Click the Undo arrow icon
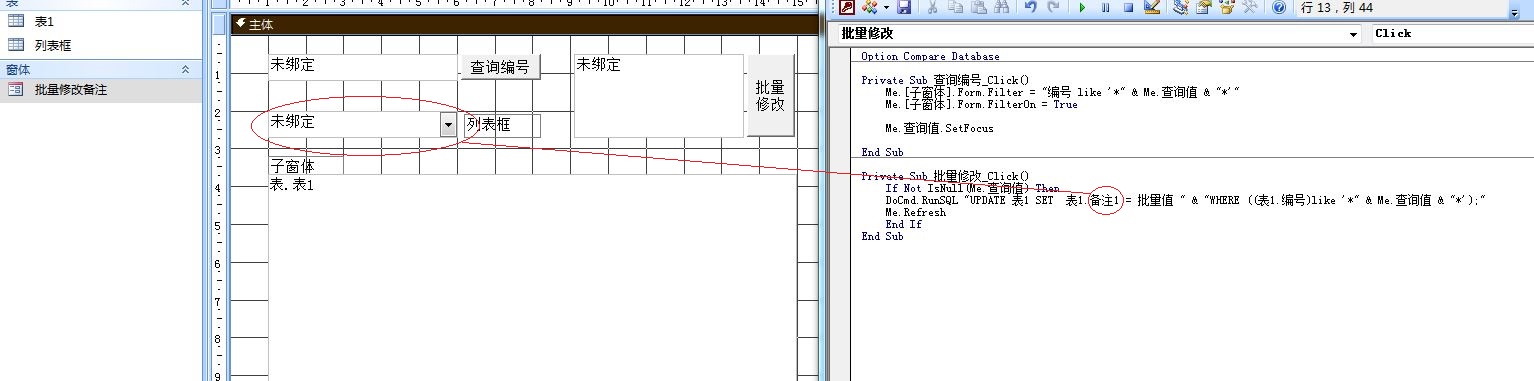Image resolution: width=1534 pixels, height=381 pixels. tap(1030, 7)
